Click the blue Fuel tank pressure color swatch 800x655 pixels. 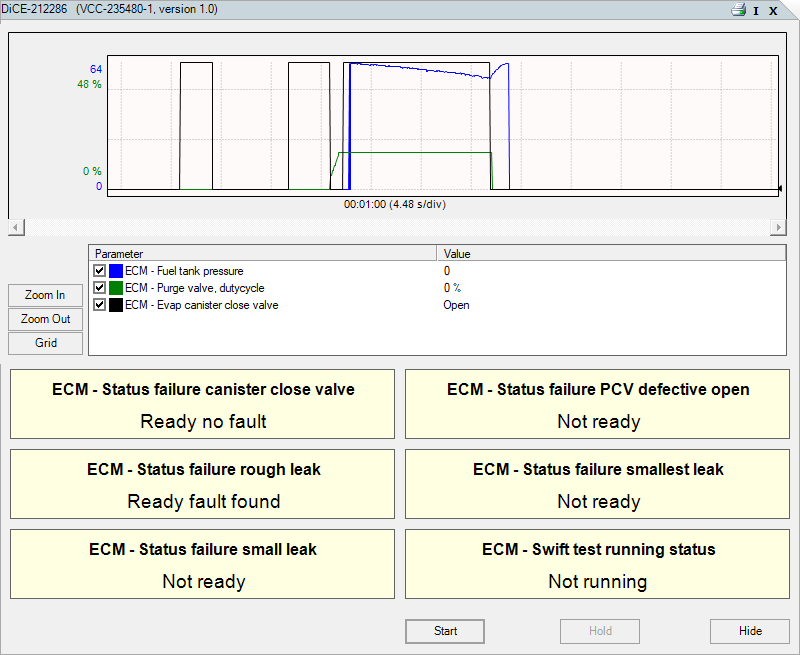(116, 271)
